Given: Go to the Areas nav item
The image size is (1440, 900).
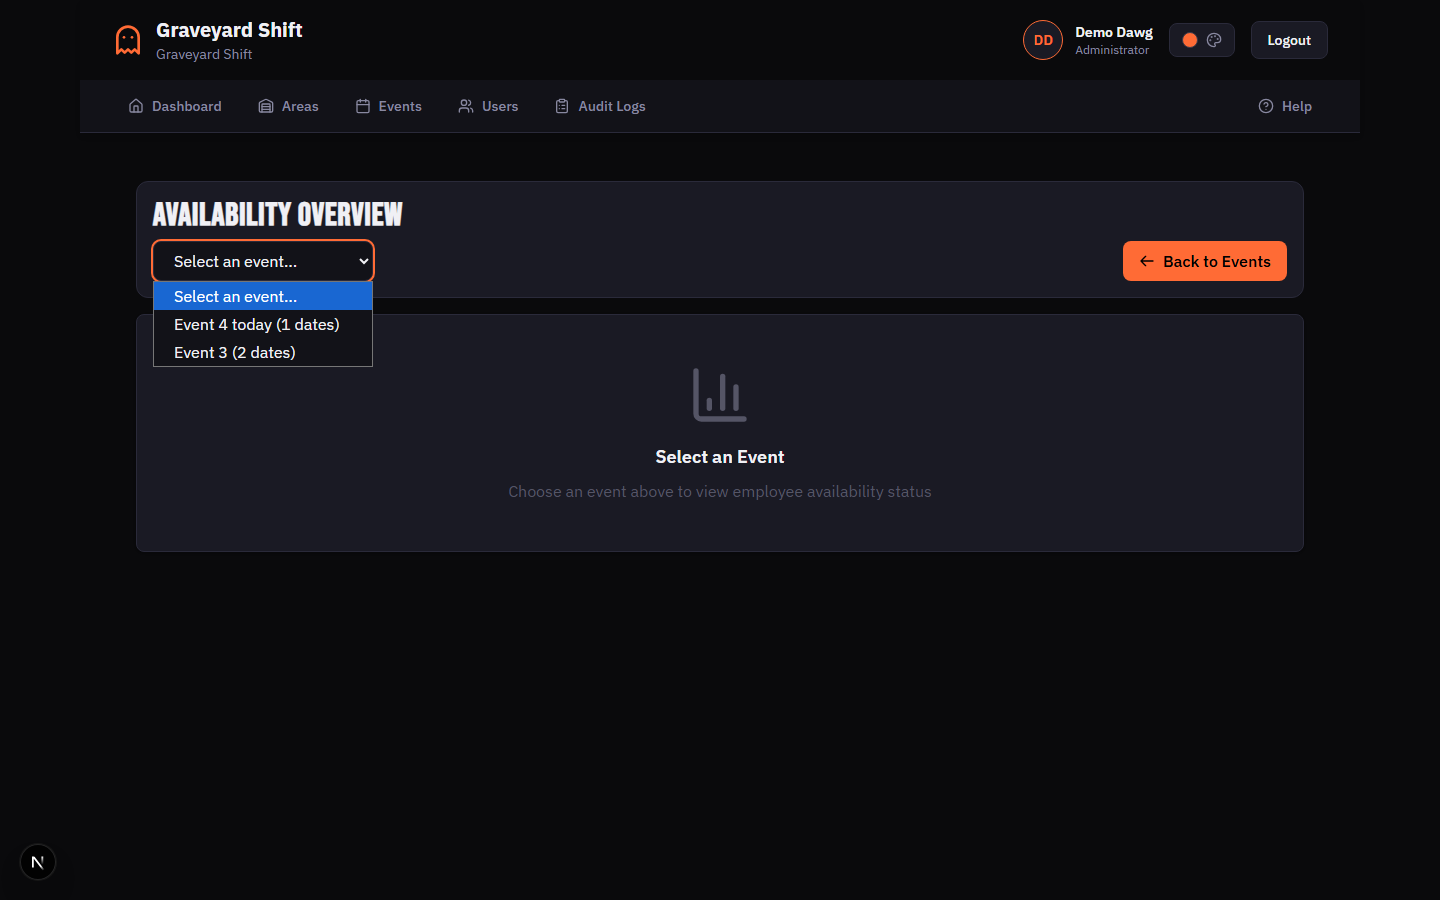Looking at the screenshot, I should click(299, 106).
